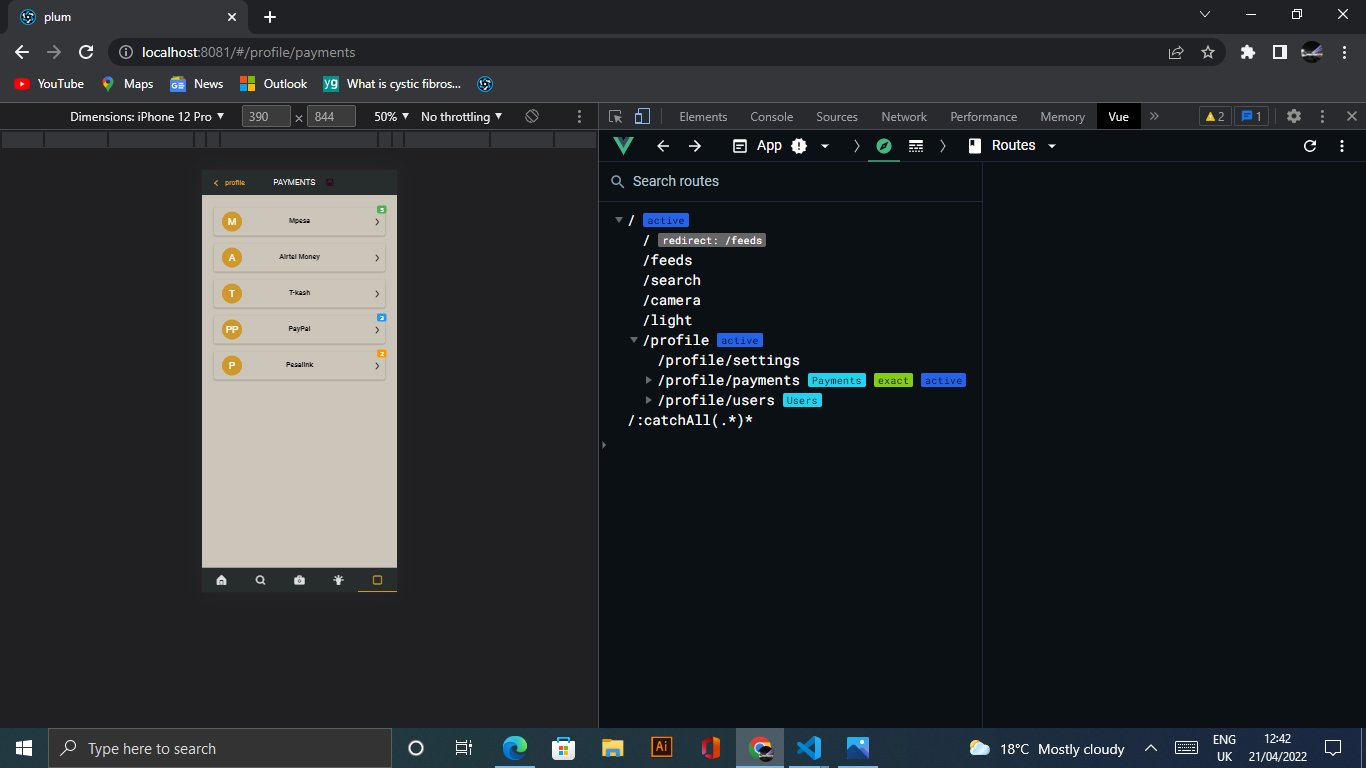Refresh the Vue devtools panel
The width and height of the screenshot is (1366, 768).
tap(1310, 146)
